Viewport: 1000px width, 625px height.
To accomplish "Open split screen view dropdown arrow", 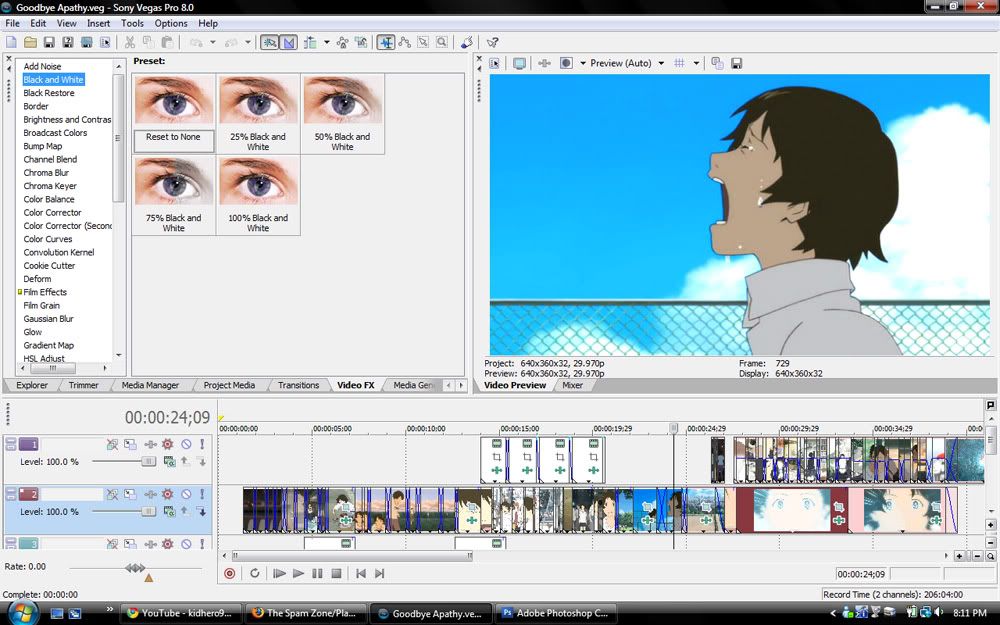I will (582, 63).
